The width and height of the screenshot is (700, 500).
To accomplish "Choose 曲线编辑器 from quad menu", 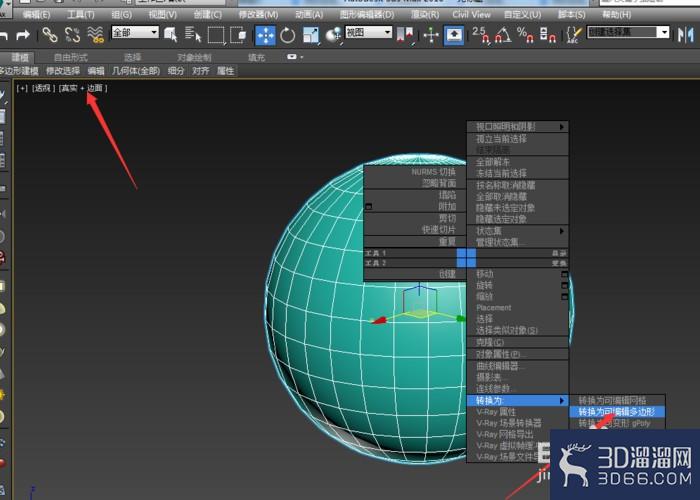I will click(x=517, y=366).
